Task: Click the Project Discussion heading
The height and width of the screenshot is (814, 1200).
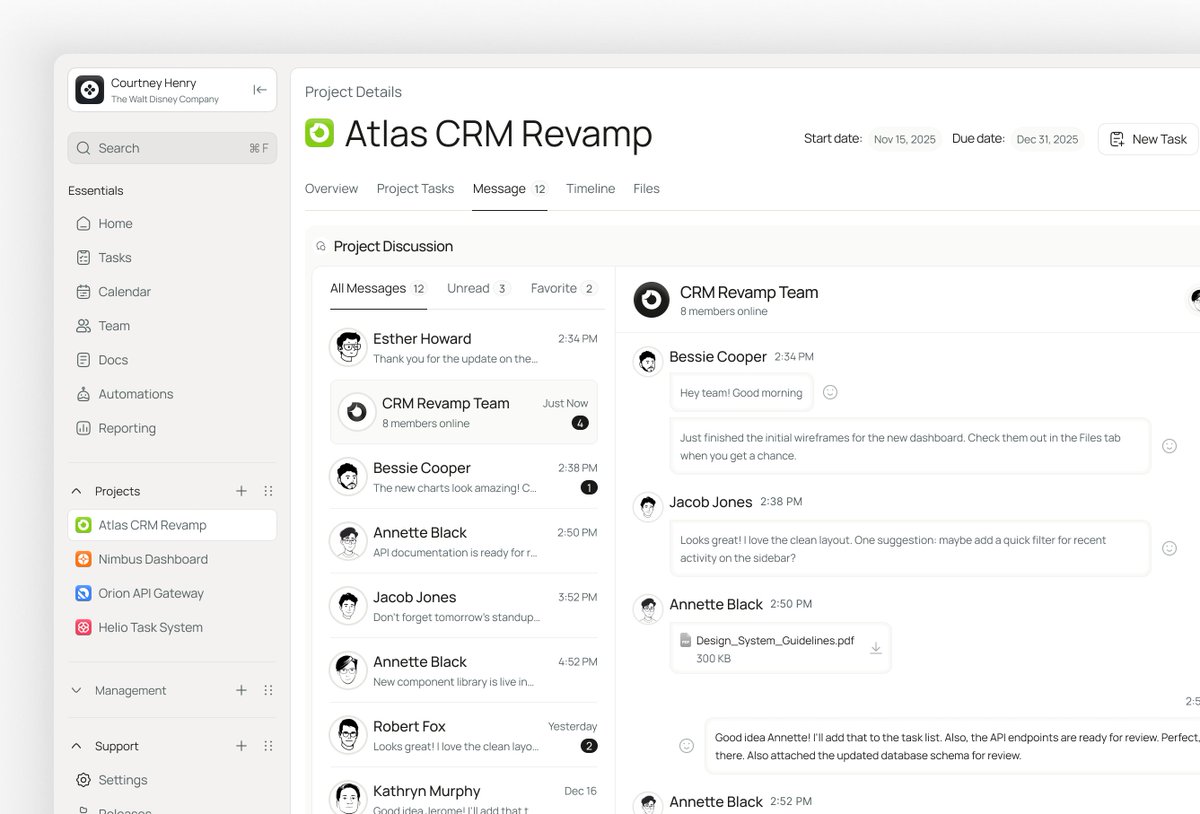Action: click(x=393, y=246)
